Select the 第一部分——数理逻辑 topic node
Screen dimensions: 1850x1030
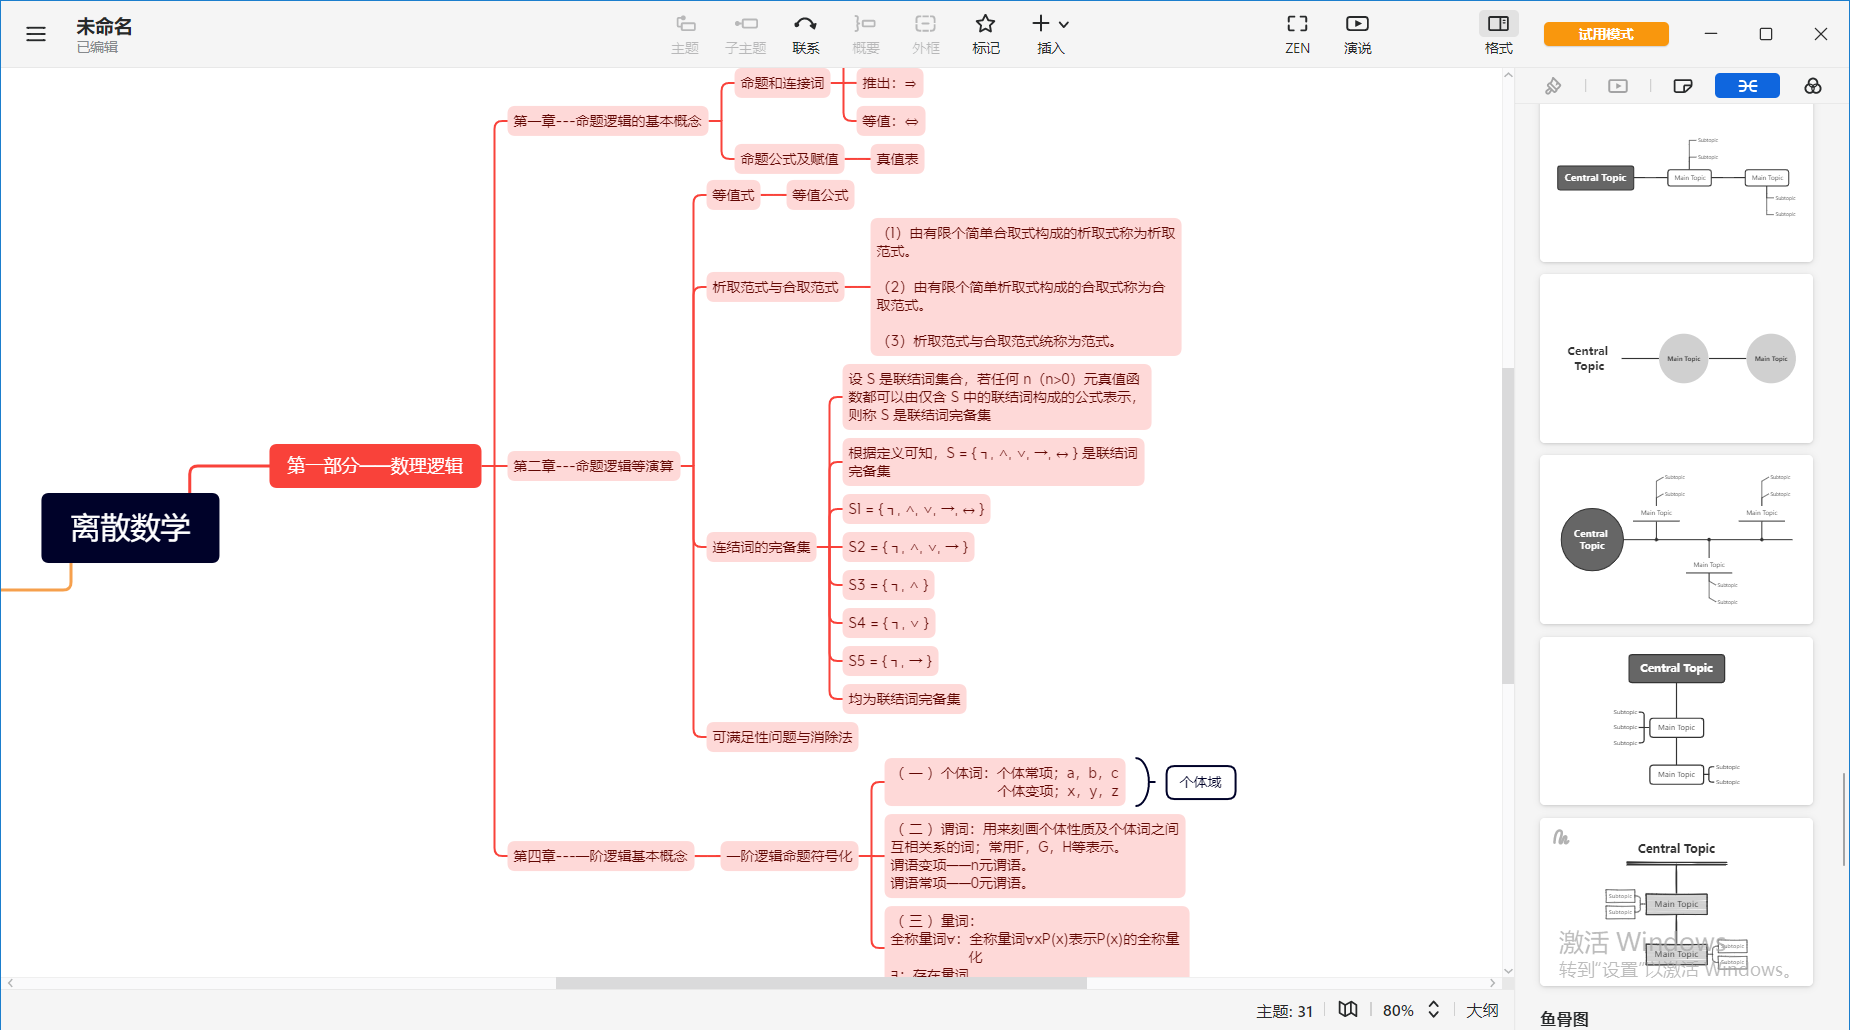point(375,466)
